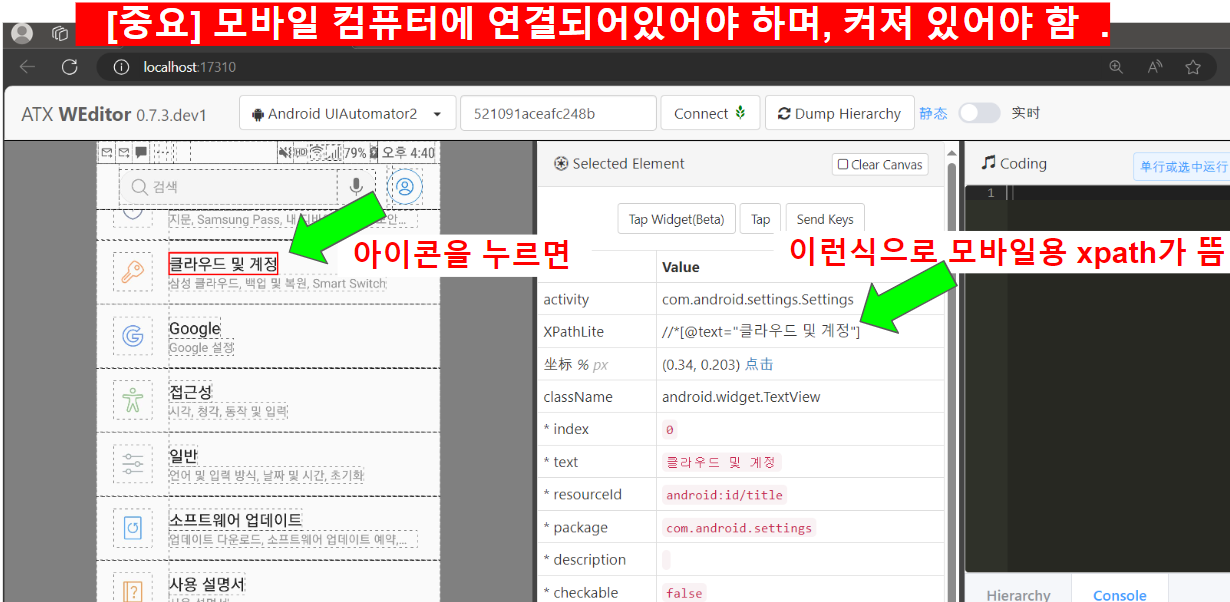Screen dimensions: 1230x602
Task: Click the search magnifier icon in phone
Action: tap(138, 187)
